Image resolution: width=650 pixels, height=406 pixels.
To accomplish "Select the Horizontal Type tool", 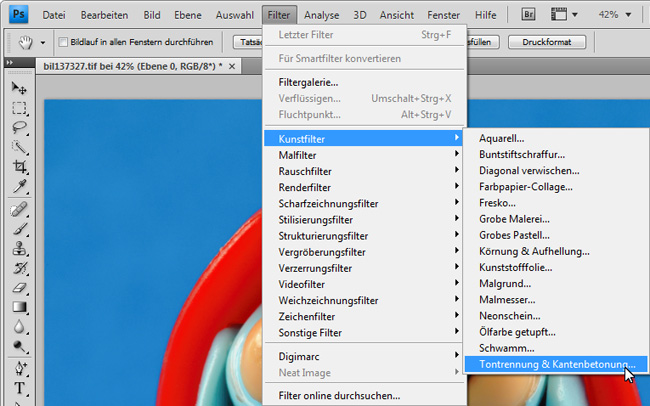I will [x=19, y=389].
